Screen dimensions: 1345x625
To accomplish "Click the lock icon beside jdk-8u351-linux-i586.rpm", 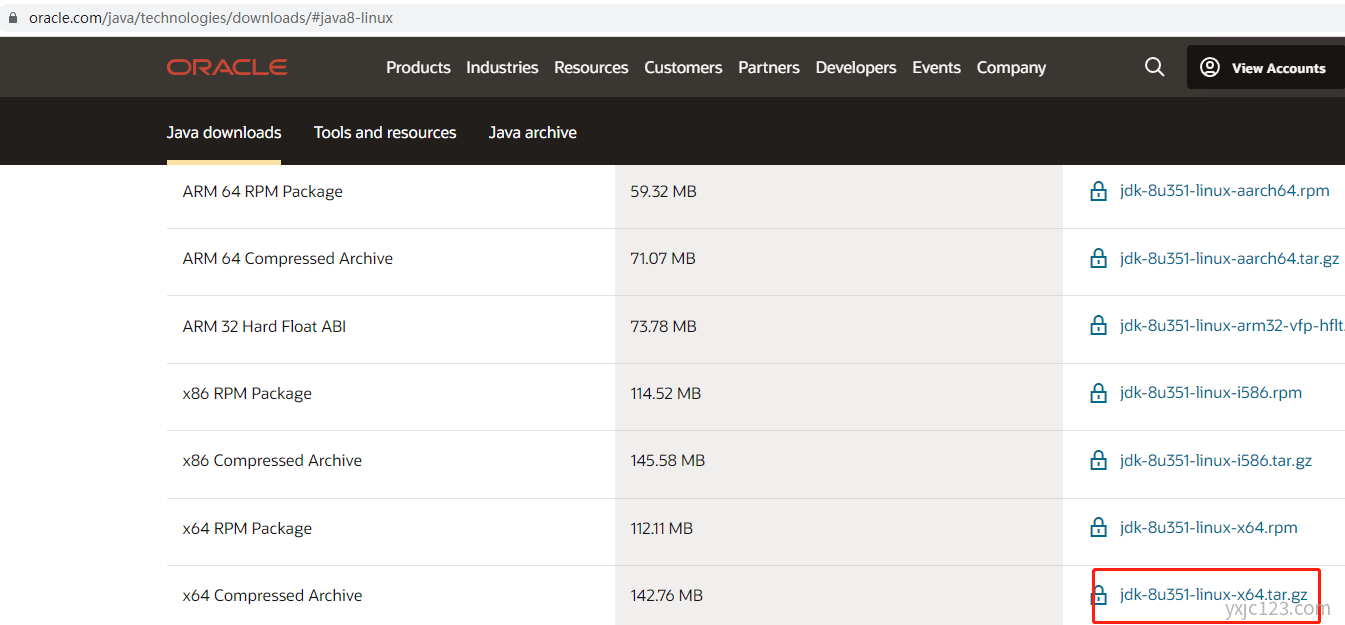I will click(x=1098, y=393).
